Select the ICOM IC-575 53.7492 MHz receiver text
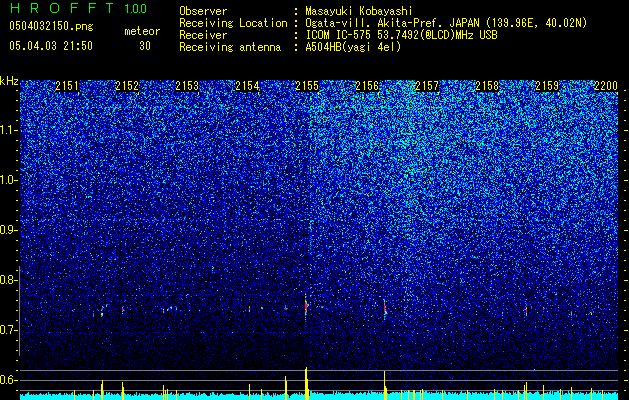Image resolution: width=629 pixels, height=400 pixels. pos(401,35)
